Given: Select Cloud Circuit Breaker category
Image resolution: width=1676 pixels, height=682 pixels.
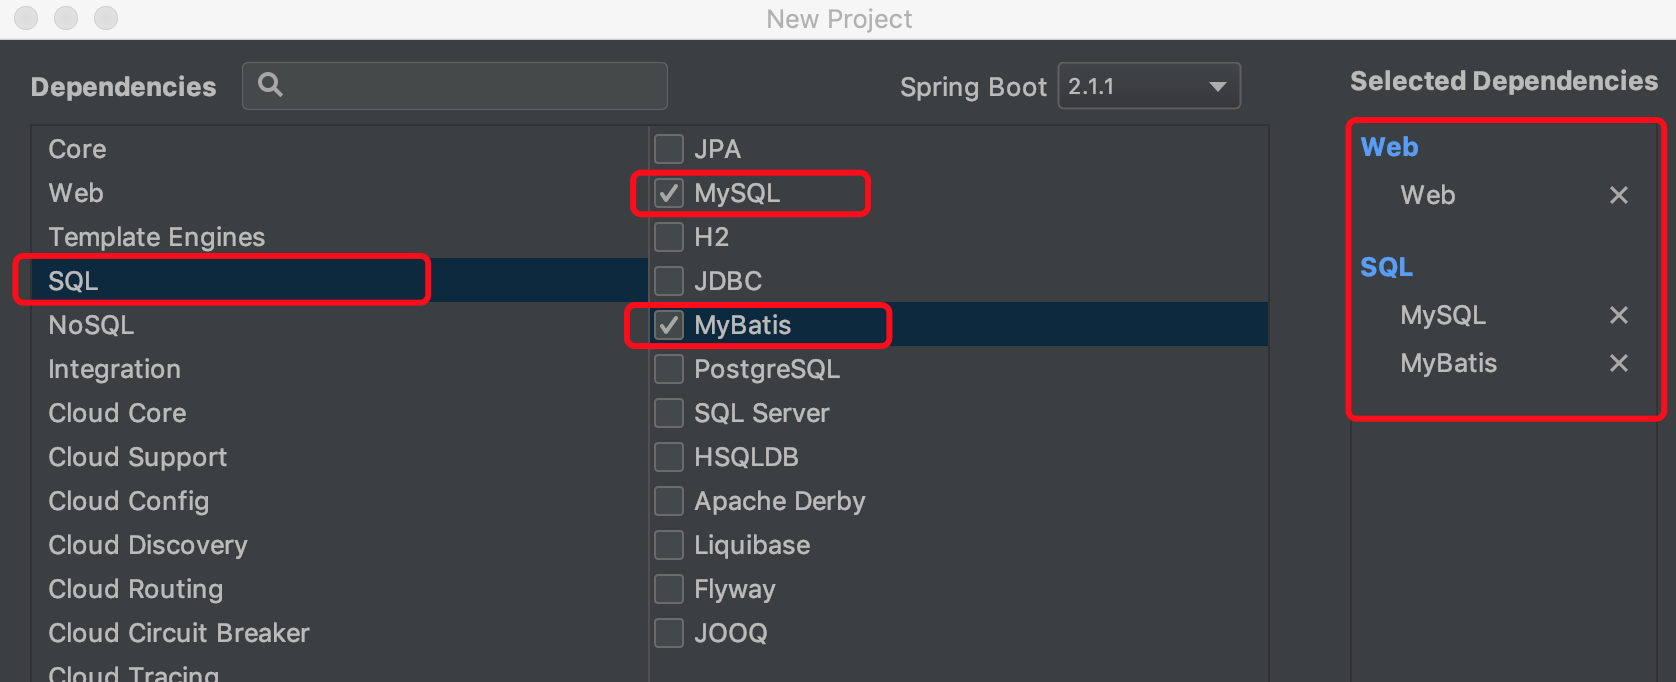Looking at the screenshot, I should [x=340, y=633].
